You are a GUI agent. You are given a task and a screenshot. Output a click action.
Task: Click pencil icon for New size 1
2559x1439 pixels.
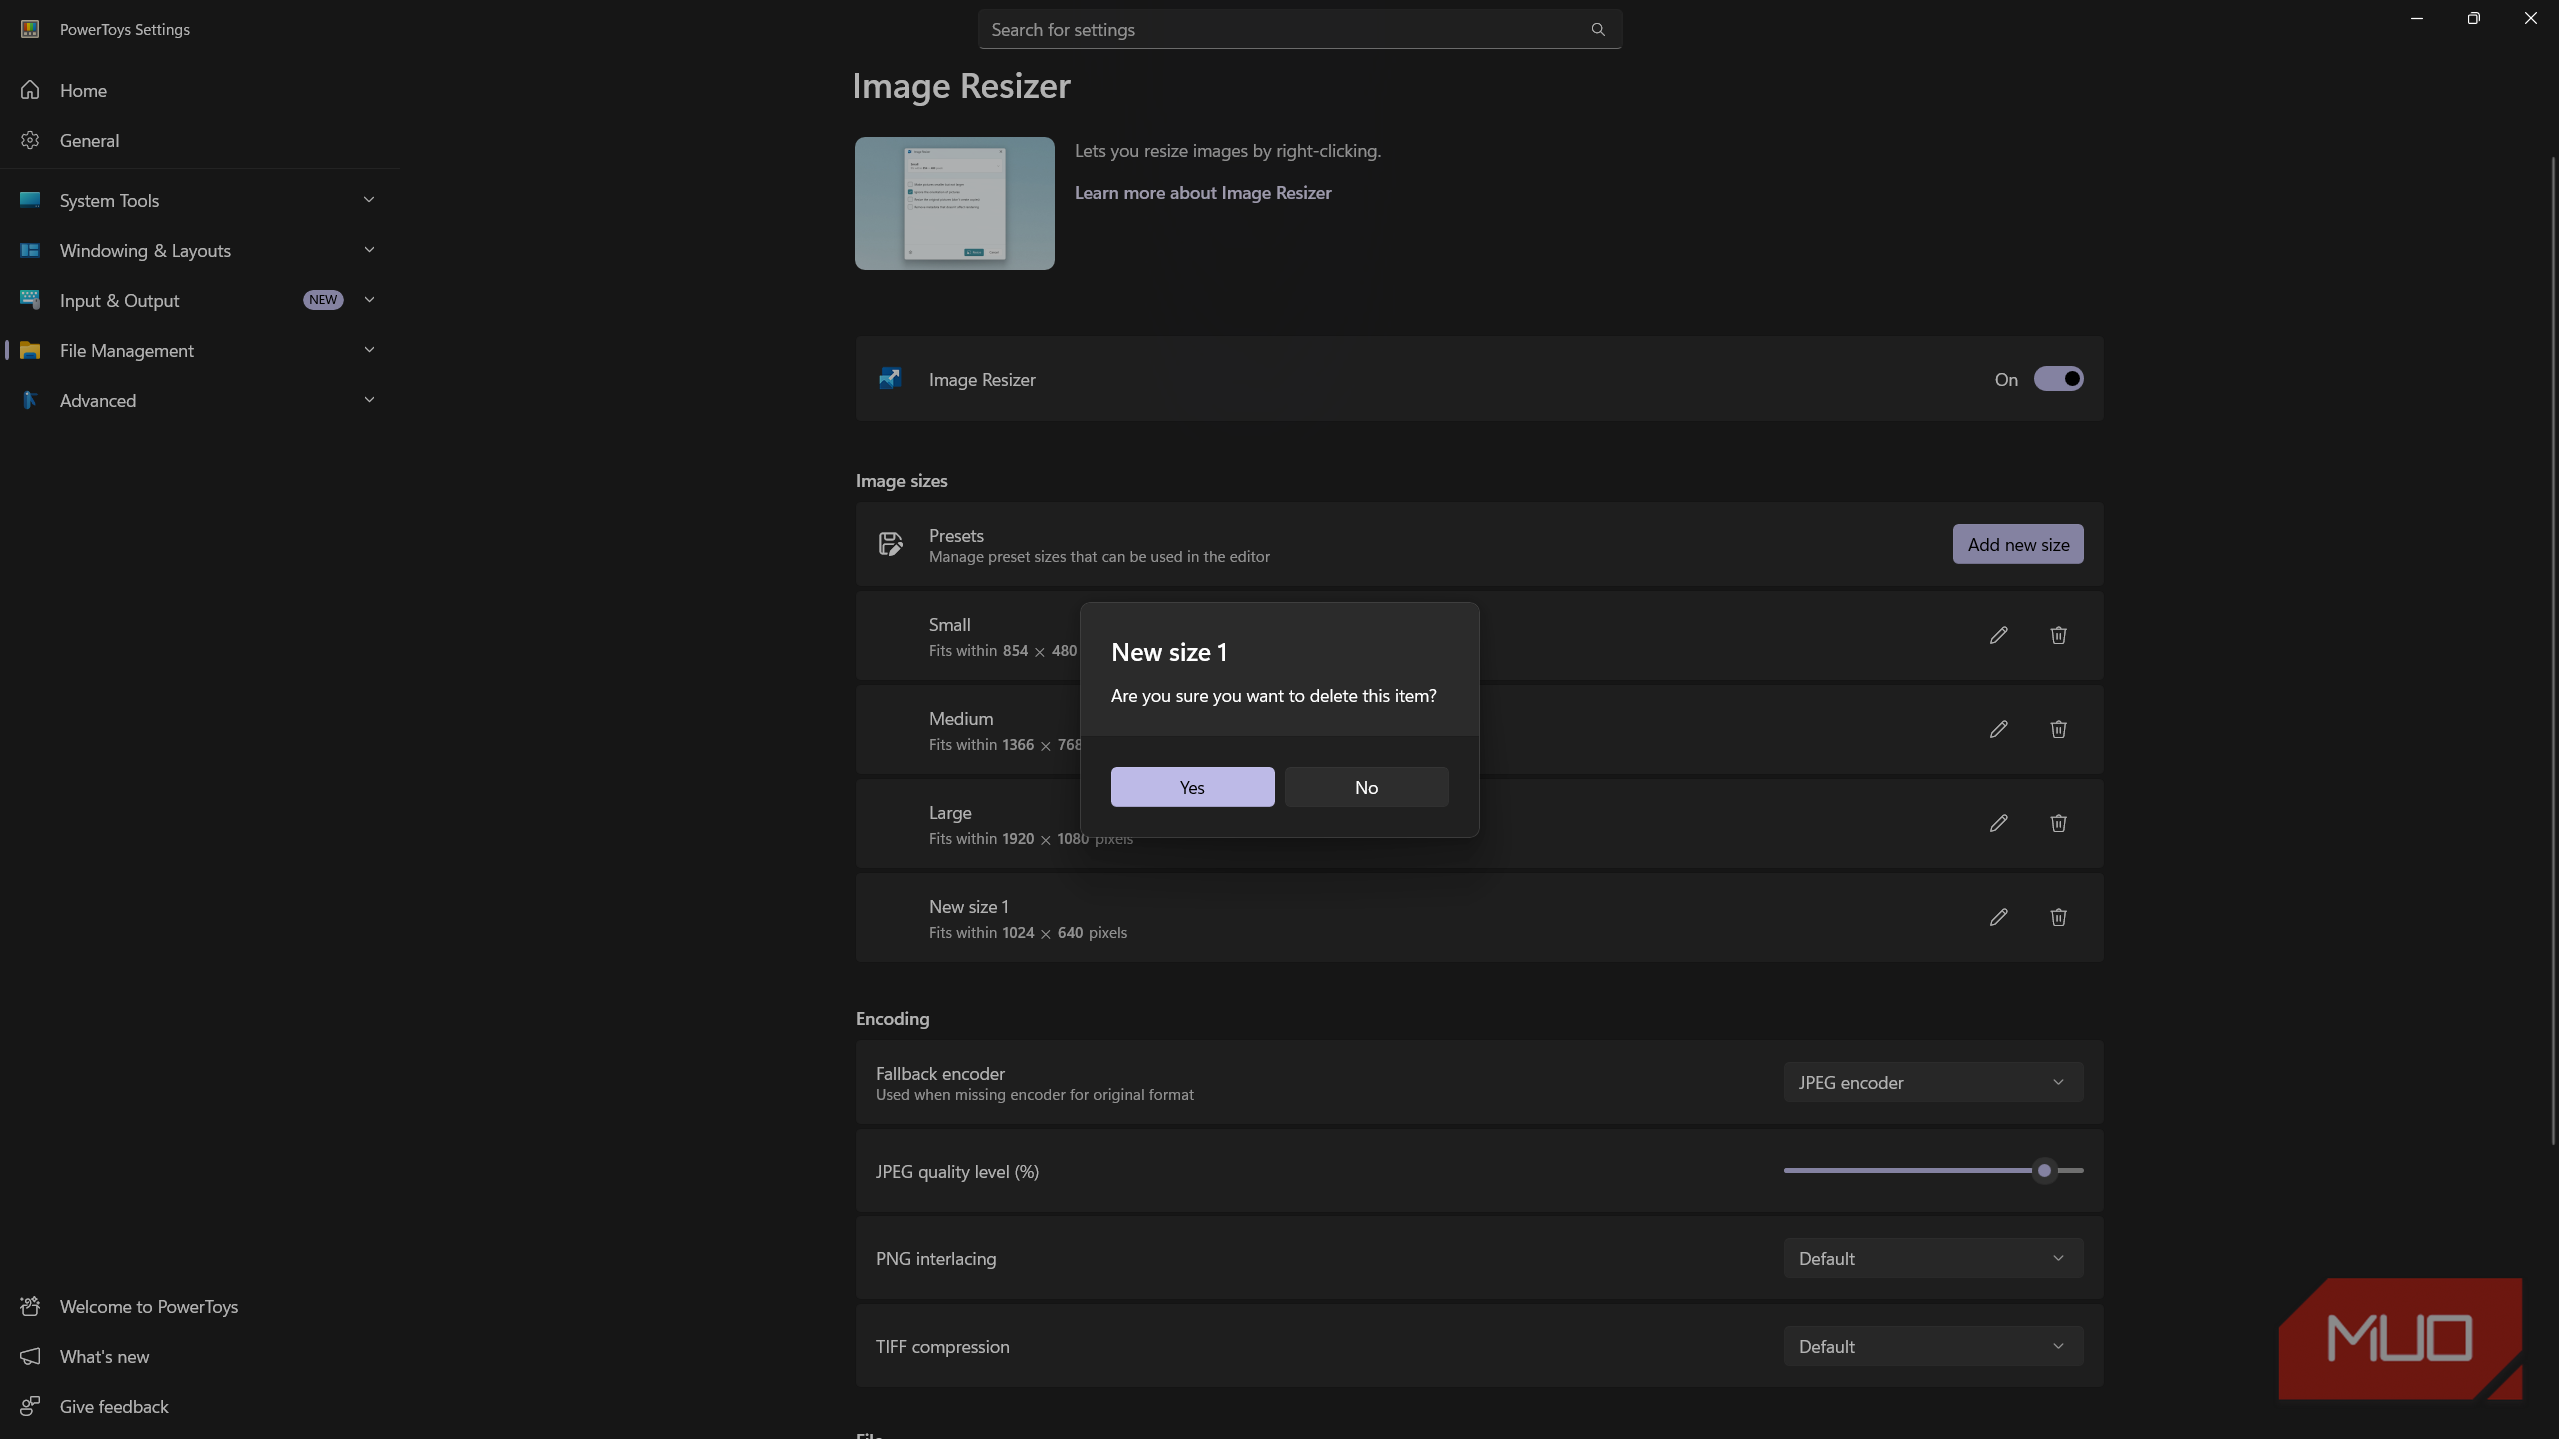(1998, 917)
